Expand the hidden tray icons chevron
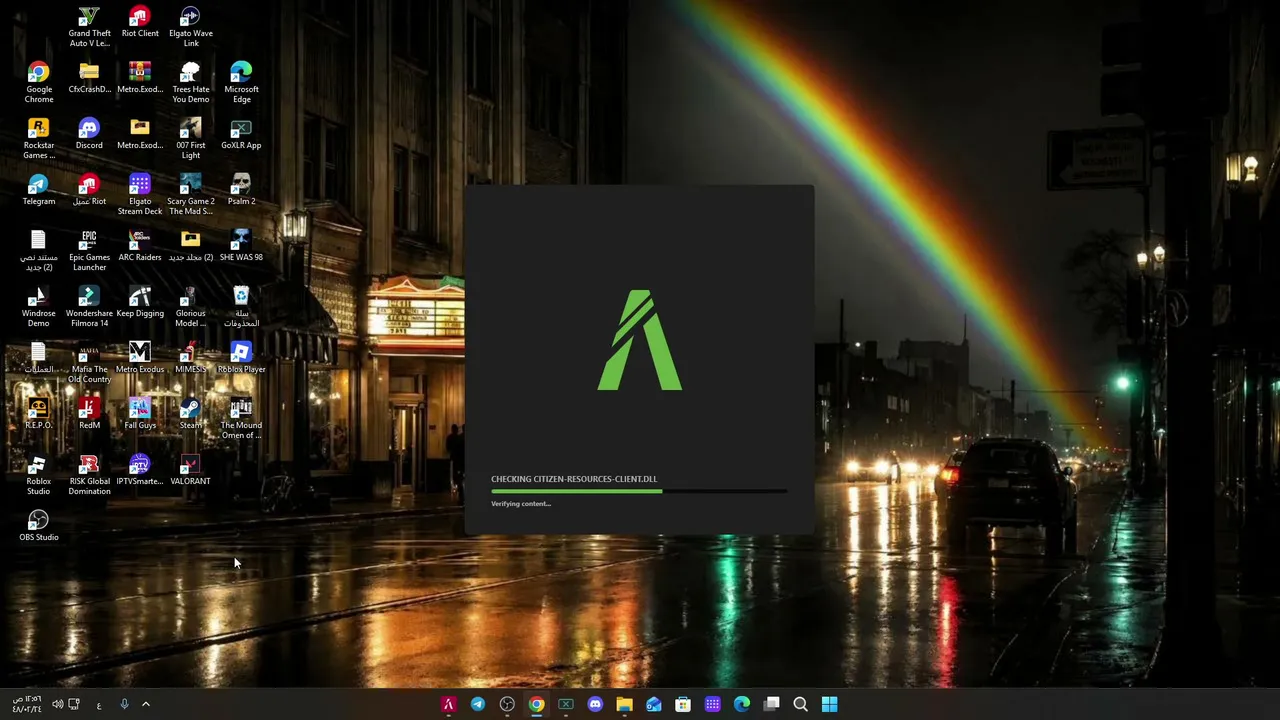 tap(145, 704)
